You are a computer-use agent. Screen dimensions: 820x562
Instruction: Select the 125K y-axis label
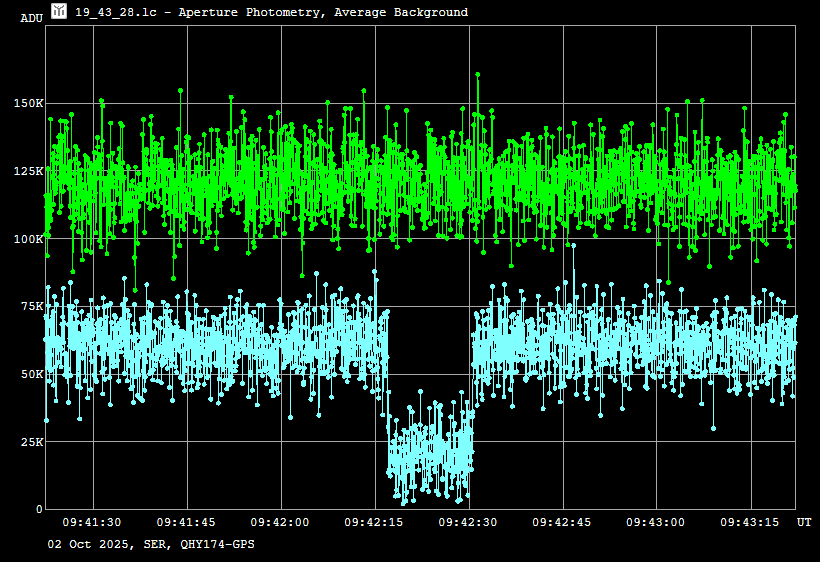pyautogui.click(x=28, y=171)
